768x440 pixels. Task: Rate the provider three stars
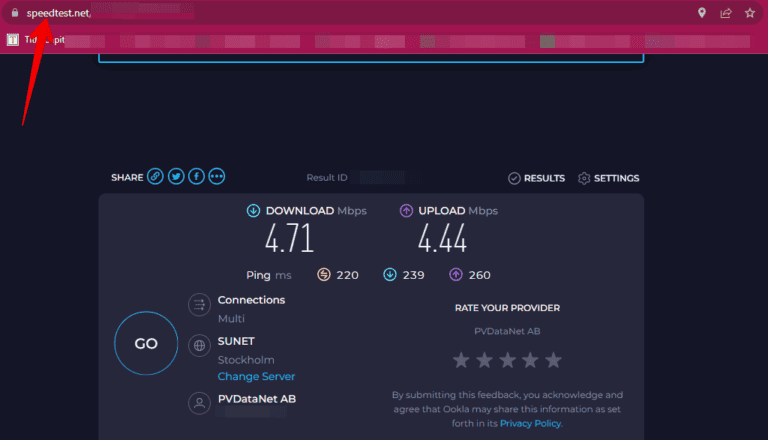point(508,360)
